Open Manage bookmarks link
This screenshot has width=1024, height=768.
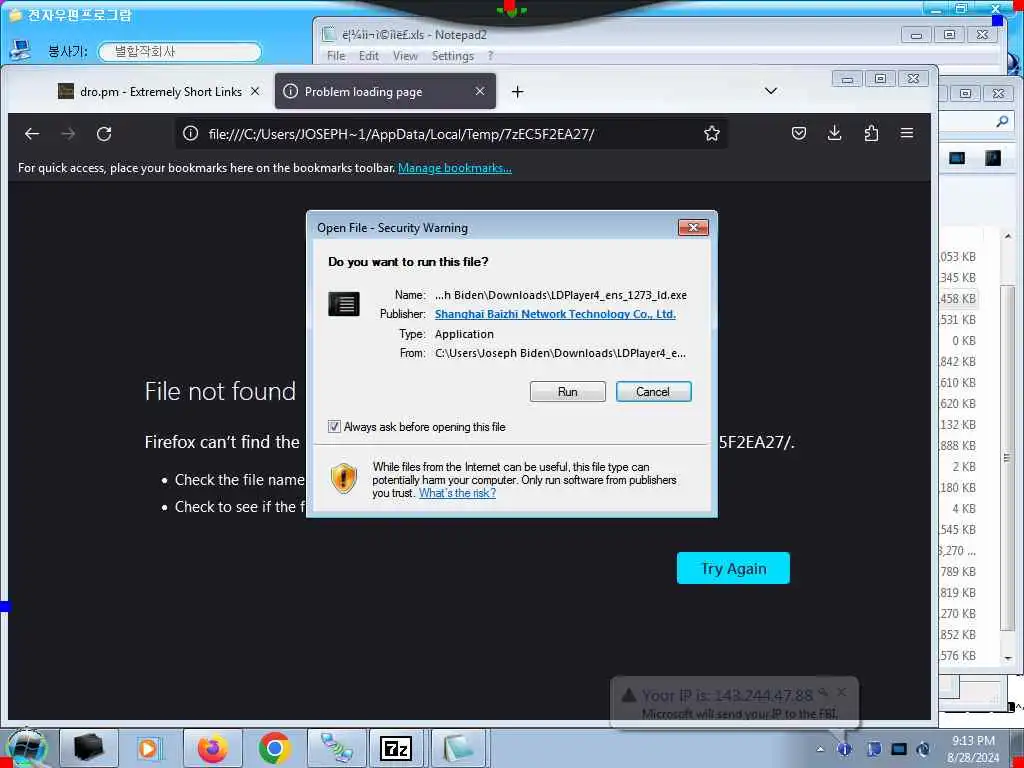(x=455, y=168)
